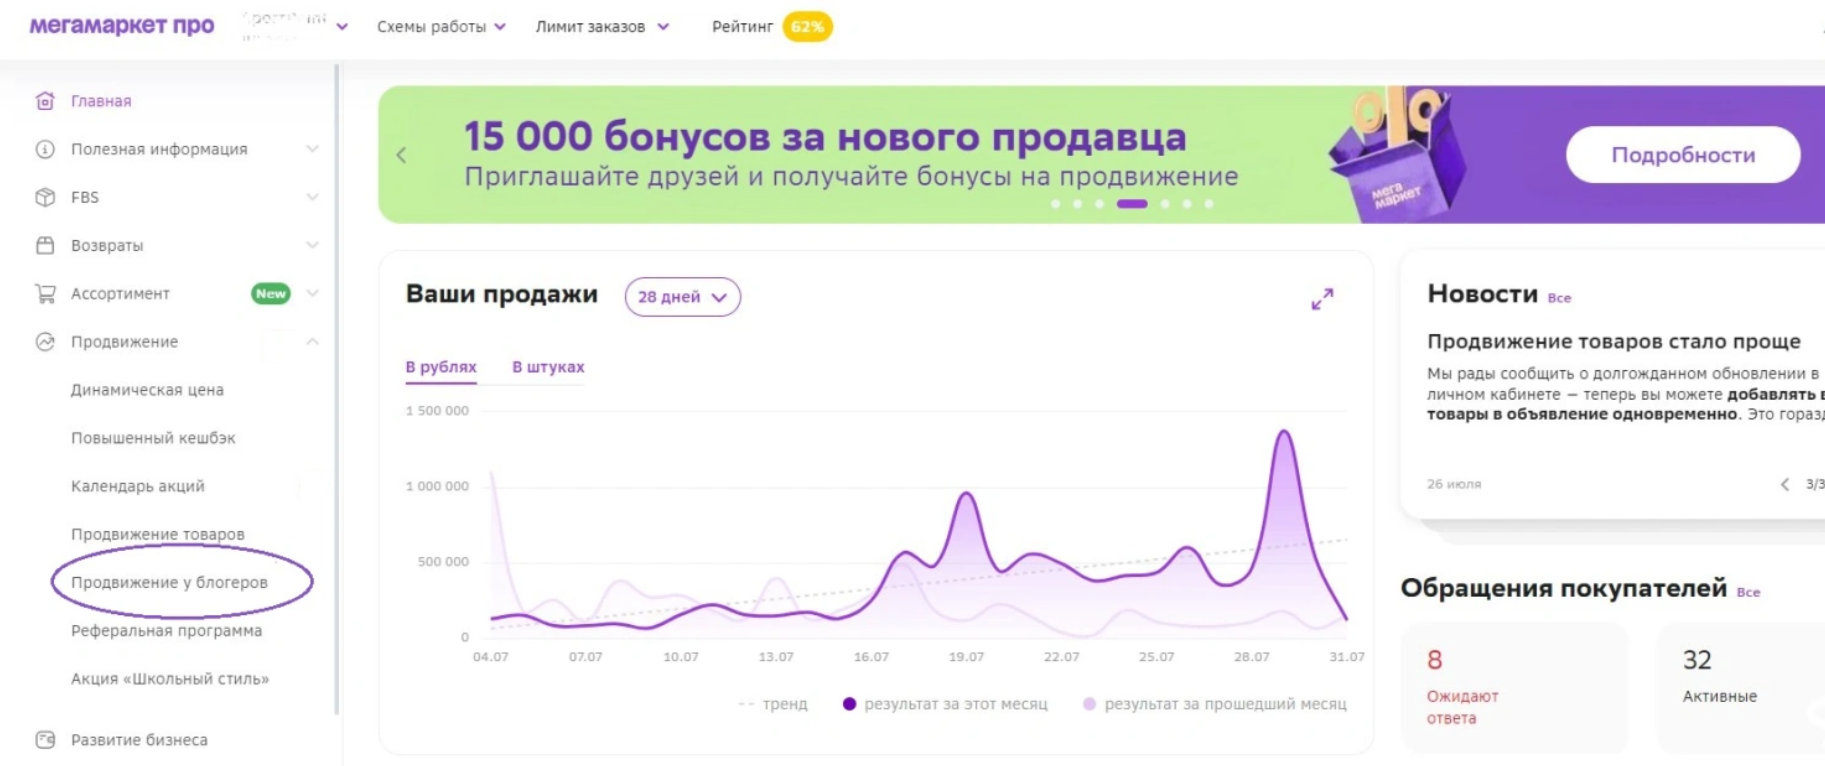Click the Продвижение chart icon
Viewport: 1825px width, 766px height.
[x=45, y=341]
